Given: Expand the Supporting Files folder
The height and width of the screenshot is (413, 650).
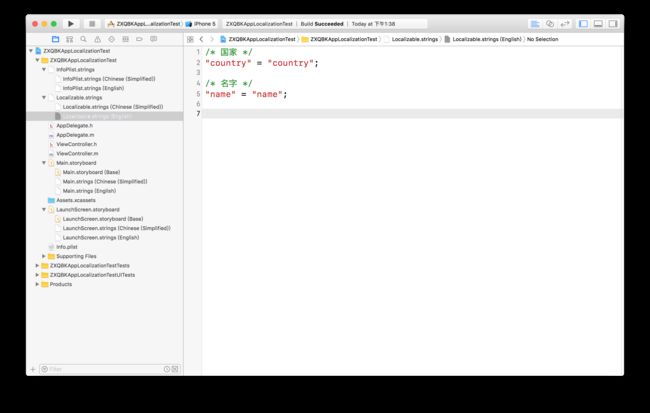Looking at the screenshot, I should 44,256.
